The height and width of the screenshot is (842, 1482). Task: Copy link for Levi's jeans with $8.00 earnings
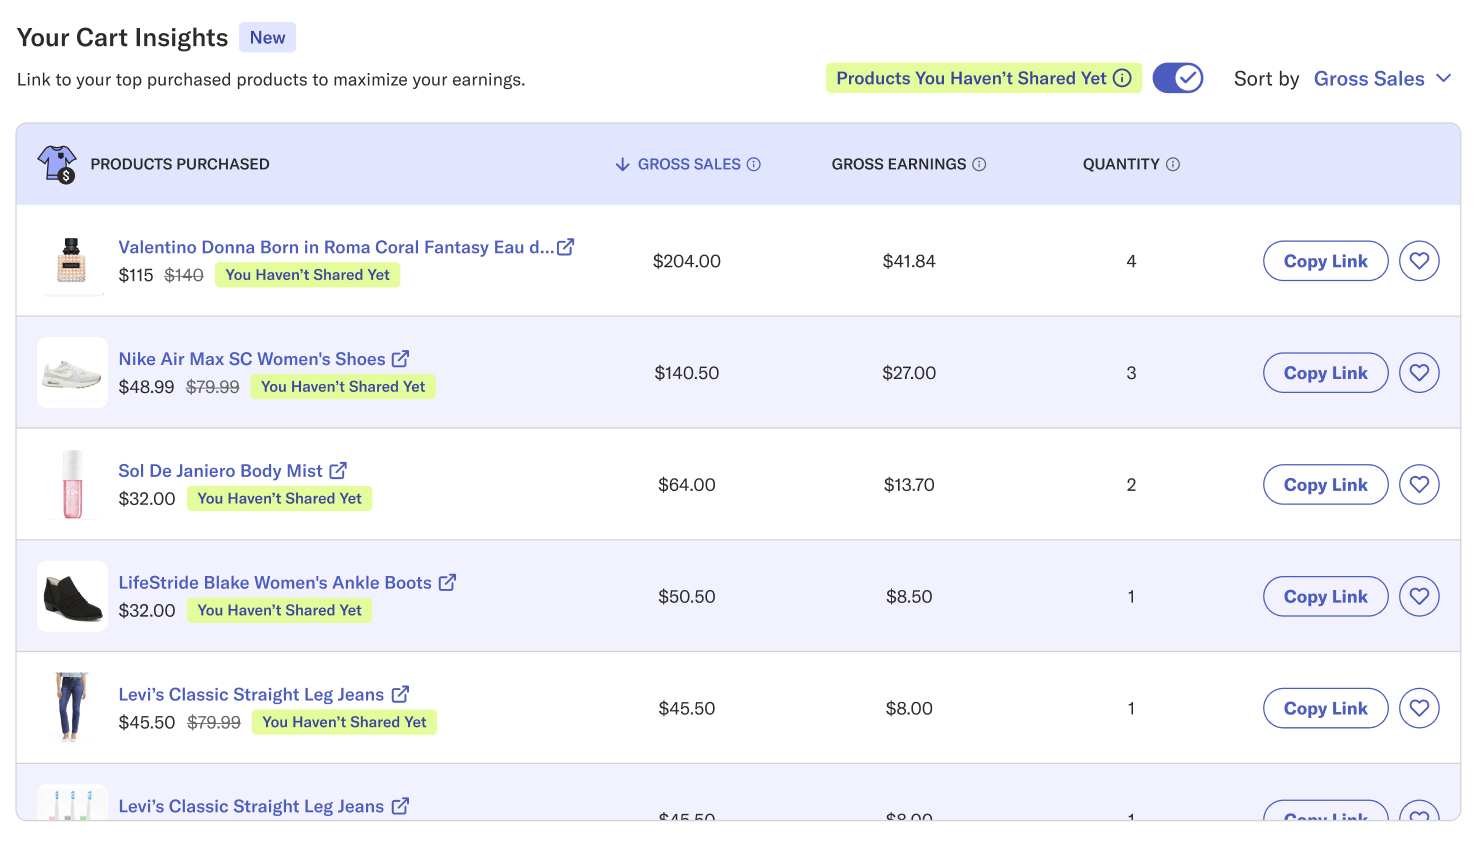coord(1325,709)
